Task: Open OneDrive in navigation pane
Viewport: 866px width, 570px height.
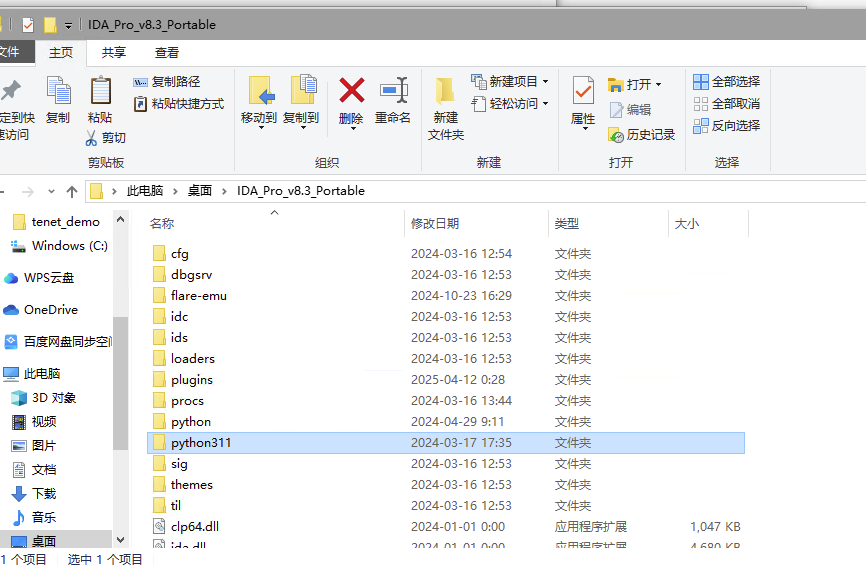Action: 41,310
